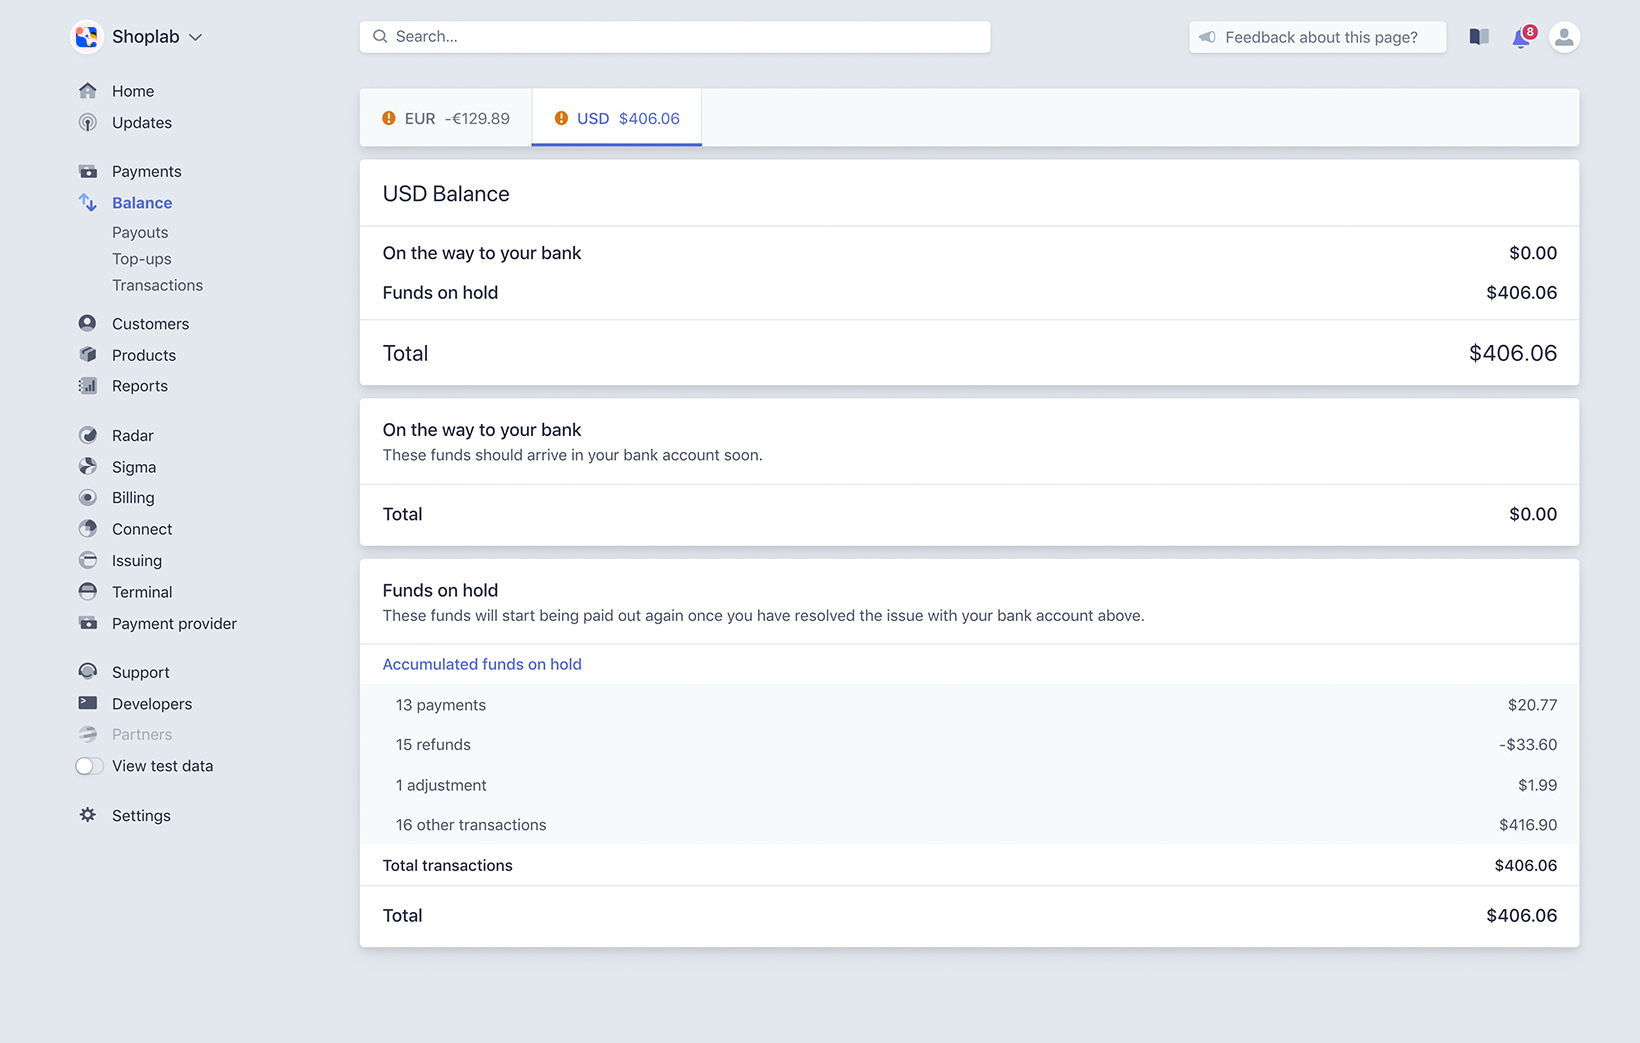This screenshot has height=1043, width=1640.
Task: Click the Terminal icon in sidebar
Action: tap(88, 592)
